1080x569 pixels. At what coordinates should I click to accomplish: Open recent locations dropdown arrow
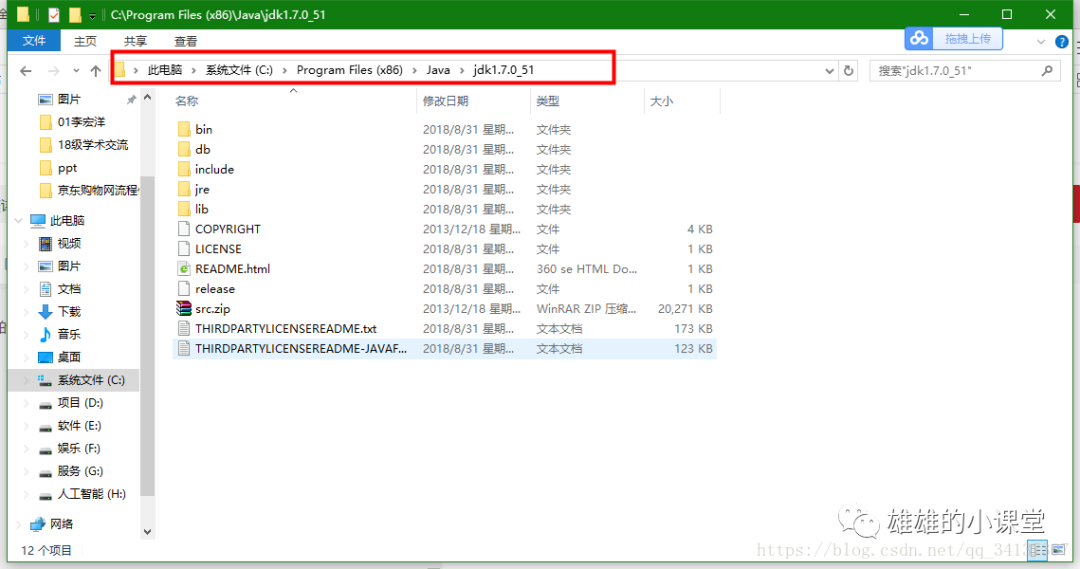point(76,70)
